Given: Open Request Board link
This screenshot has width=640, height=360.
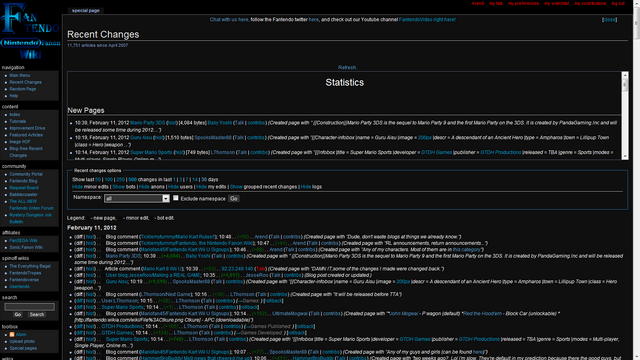Looking at the screenshot, I should (x=24, y=188).
